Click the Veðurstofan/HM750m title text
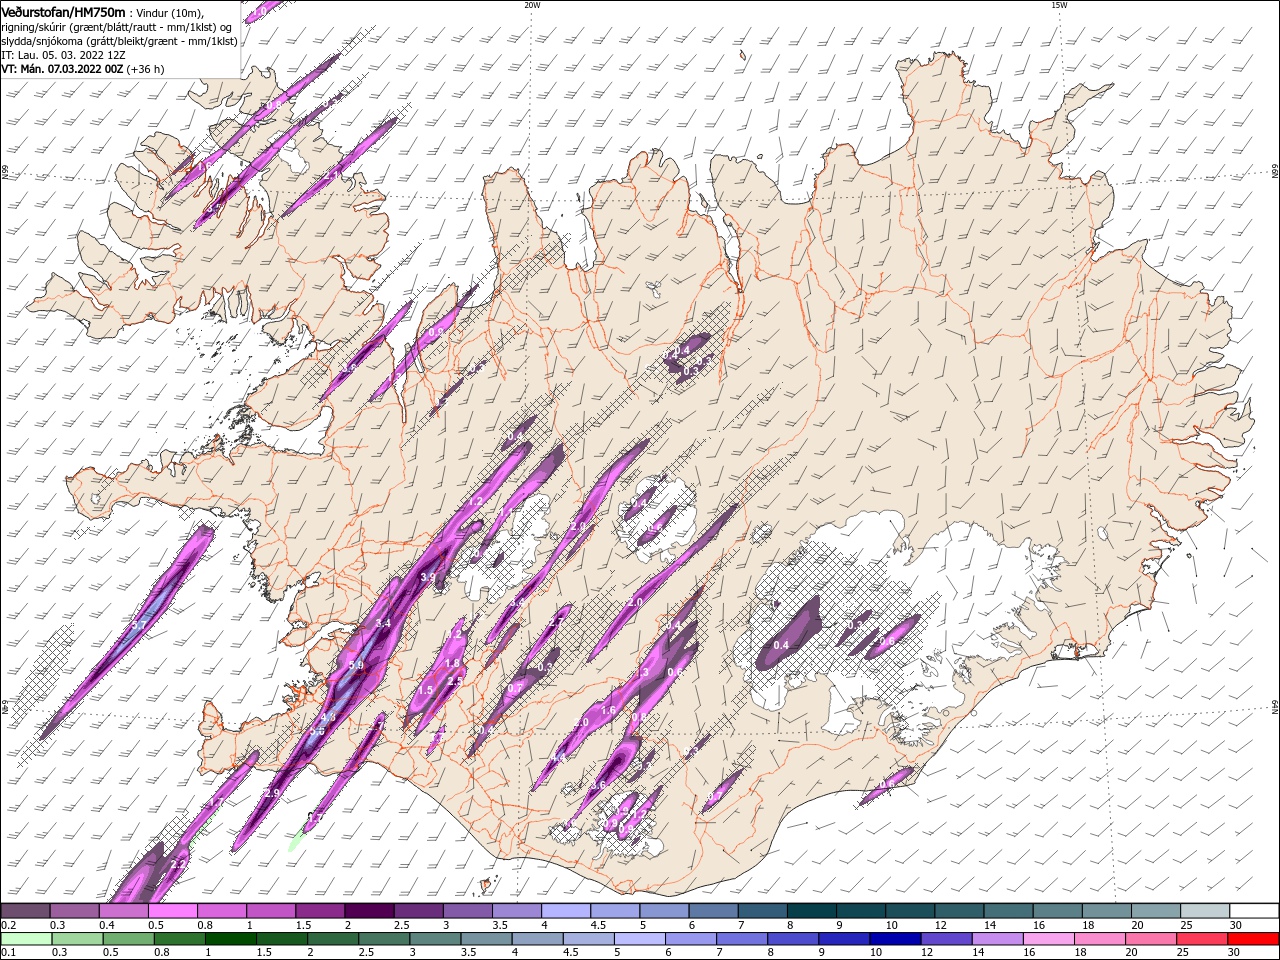The height and width of the screenshot is (960, 1280). click(x=63, y=12)
